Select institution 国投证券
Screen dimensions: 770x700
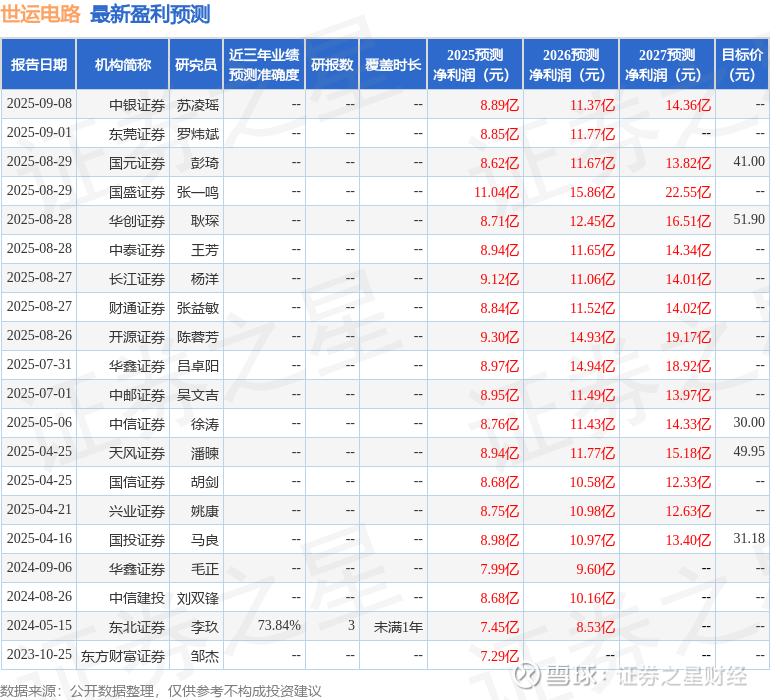click(137, 540)
